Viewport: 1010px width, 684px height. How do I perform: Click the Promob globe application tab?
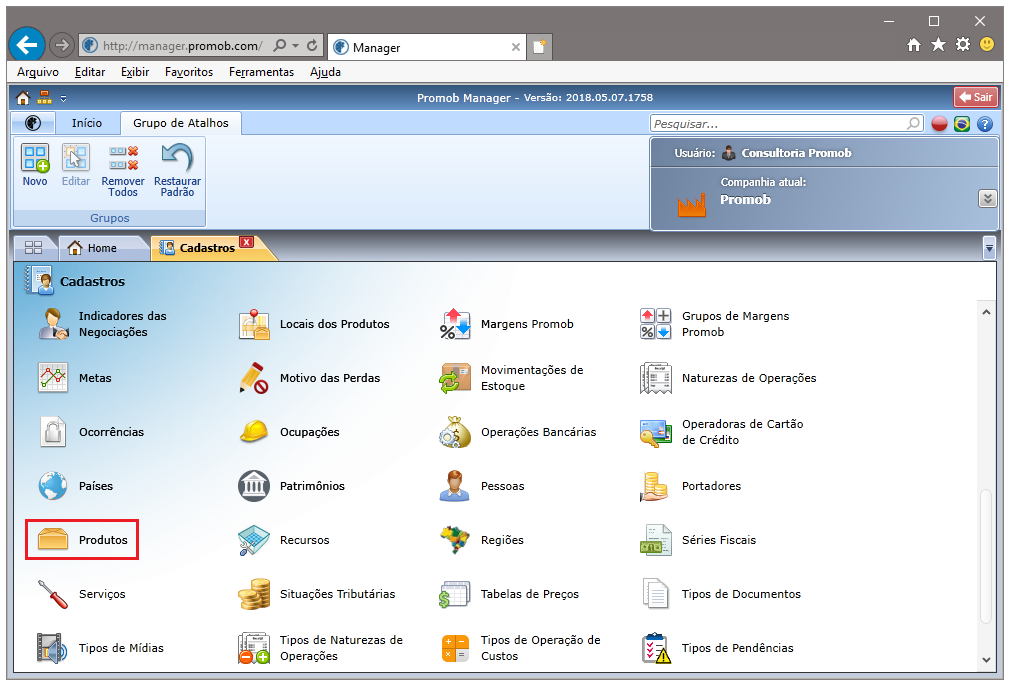click(x=33, y=123)
